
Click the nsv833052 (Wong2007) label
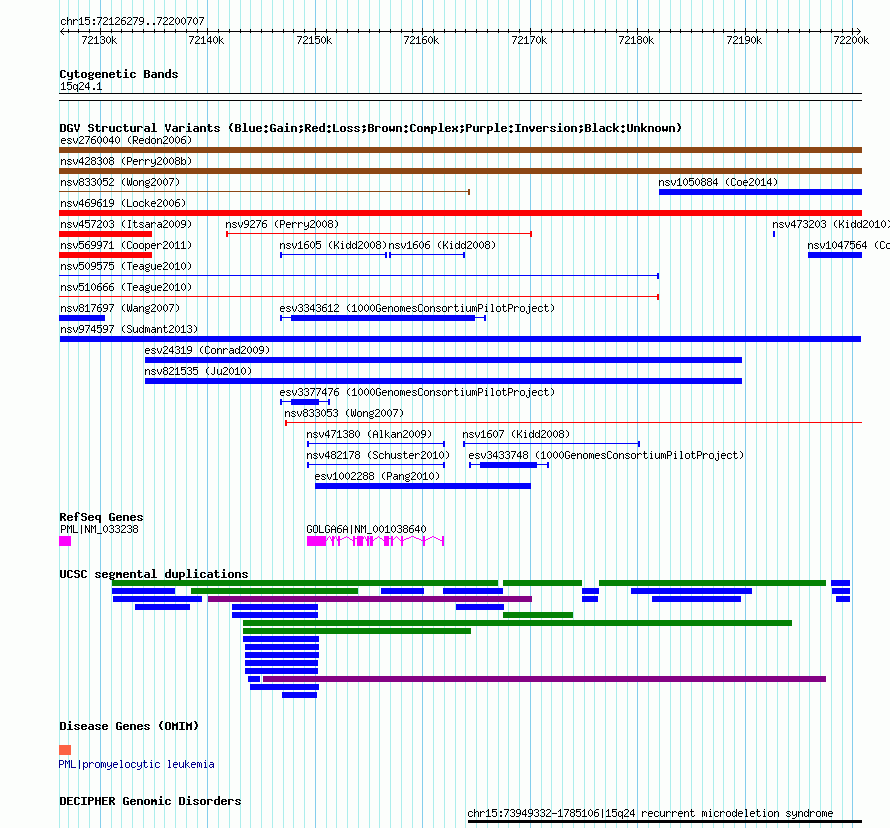pos(120,182)
